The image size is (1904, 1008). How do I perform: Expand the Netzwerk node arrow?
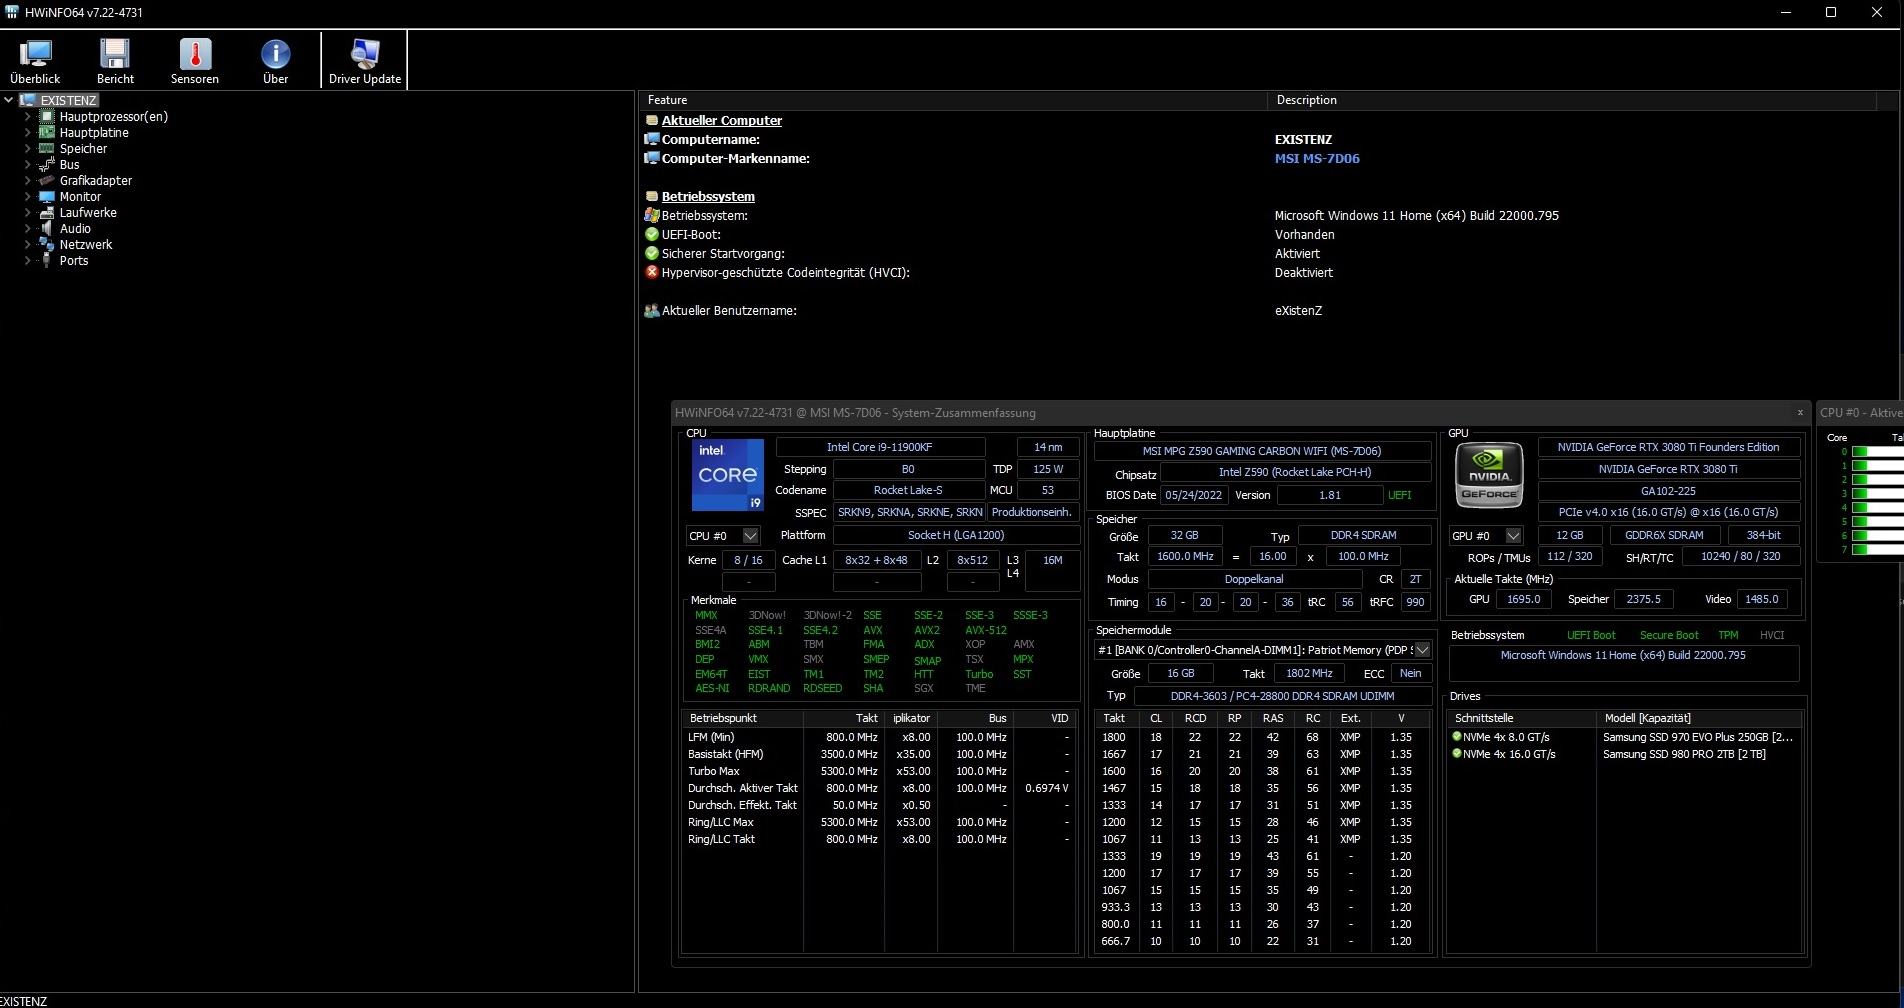click(x=27, y=245)
